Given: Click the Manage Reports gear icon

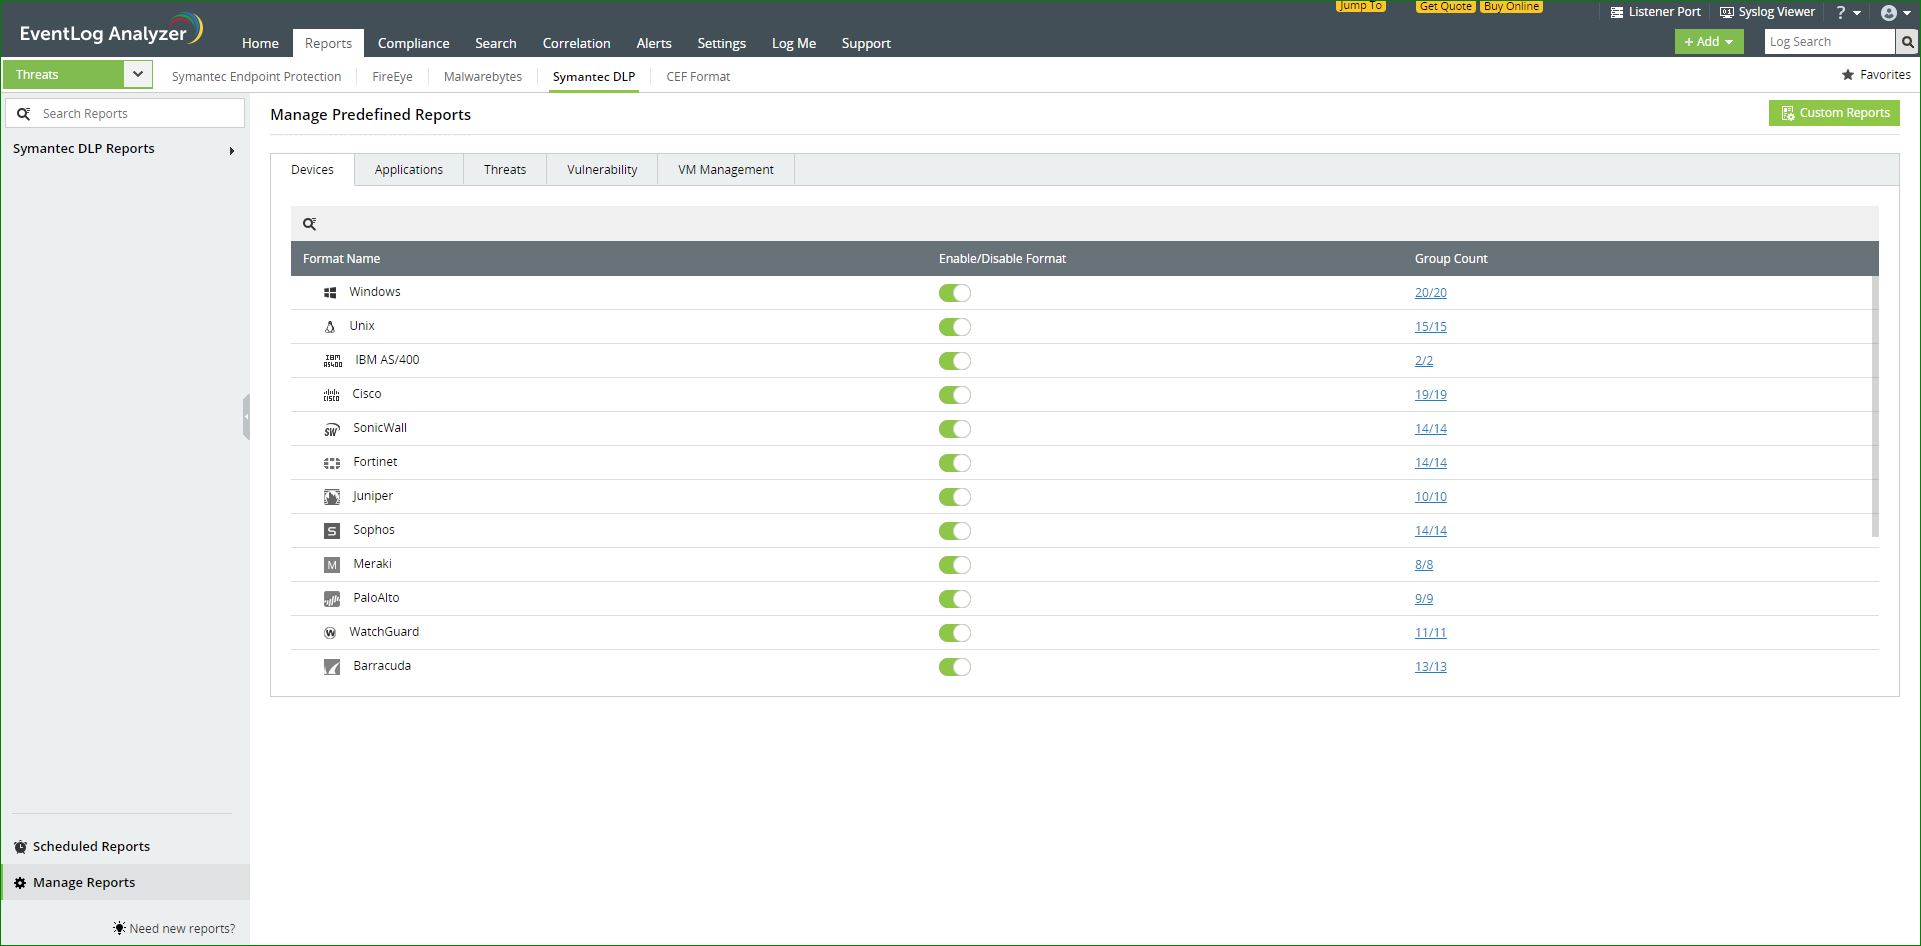Looking at the screenshot, I should click(20, 883).
